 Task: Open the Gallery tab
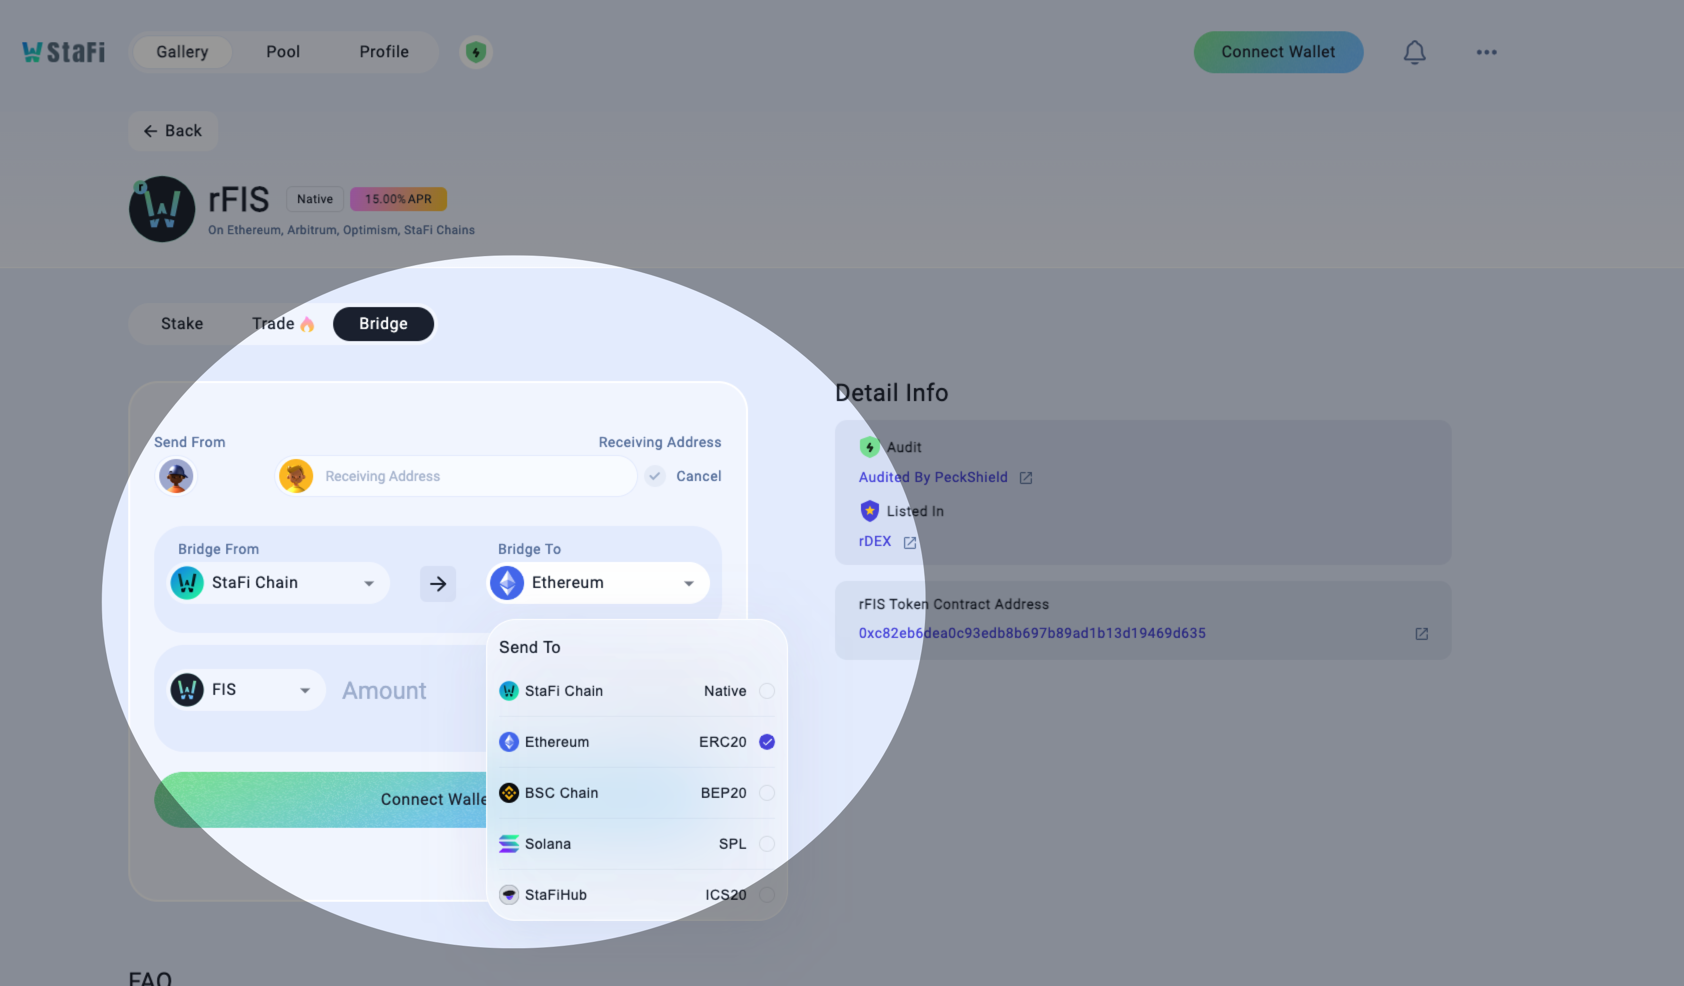point(182,52)
